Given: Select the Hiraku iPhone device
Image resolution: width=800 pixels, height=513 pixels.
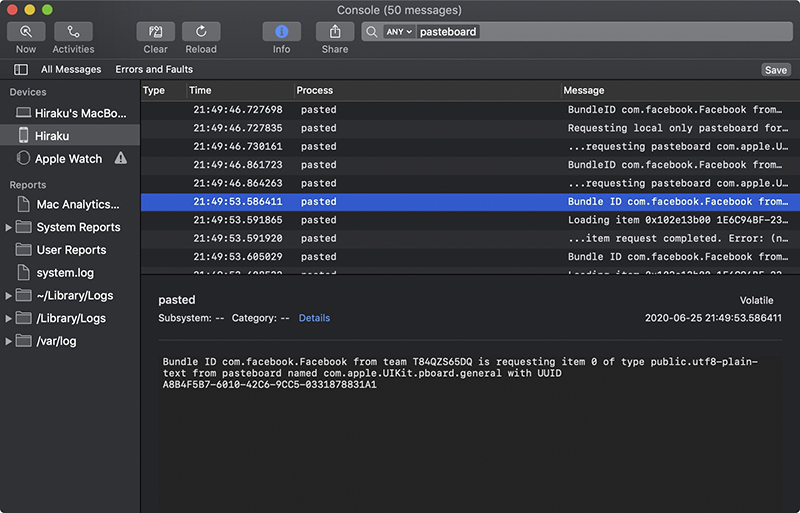Looking at the screenshot, I should 70,136.
